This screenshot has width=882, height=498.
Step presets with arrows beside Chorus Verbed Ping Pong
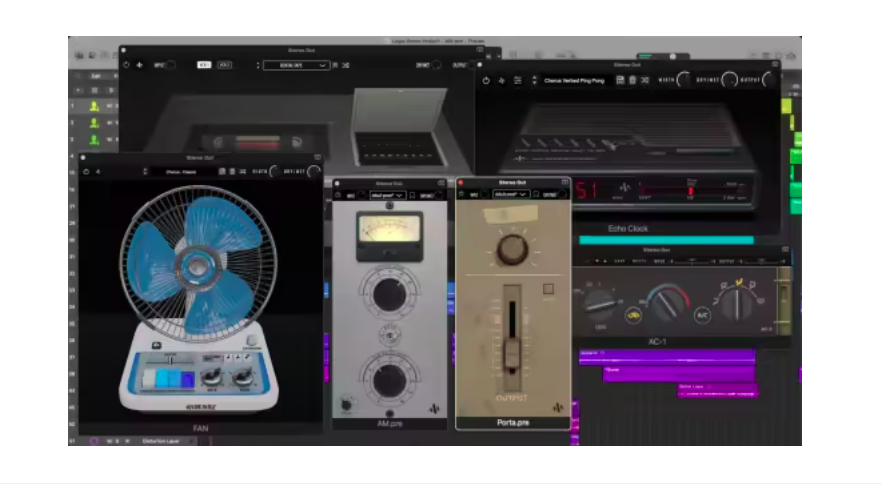pyautogui.click(x=534, y=80)
